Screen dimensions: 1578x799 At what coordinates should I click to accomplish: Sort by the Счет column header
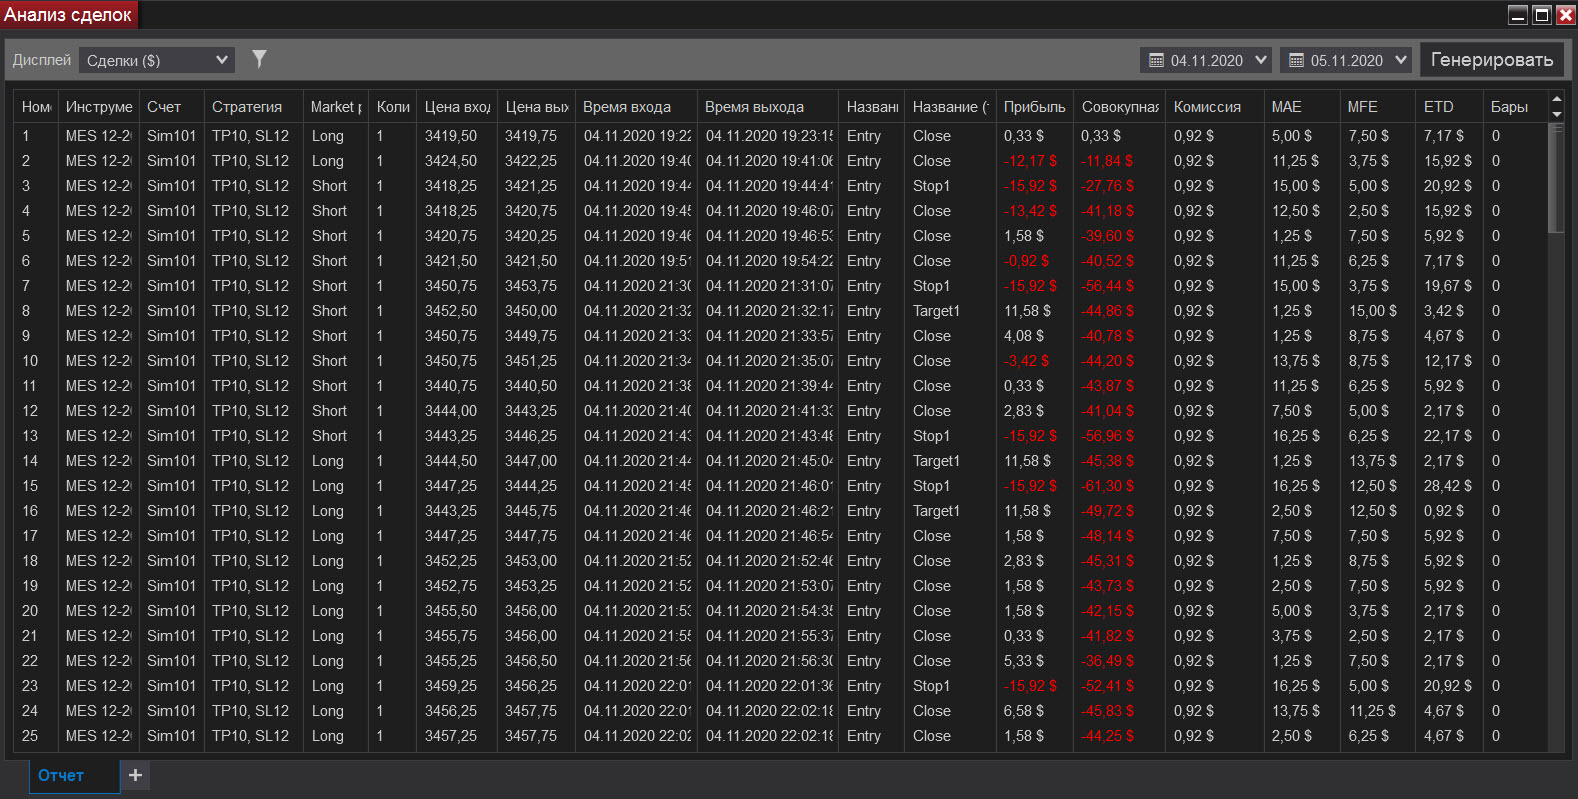172,107
